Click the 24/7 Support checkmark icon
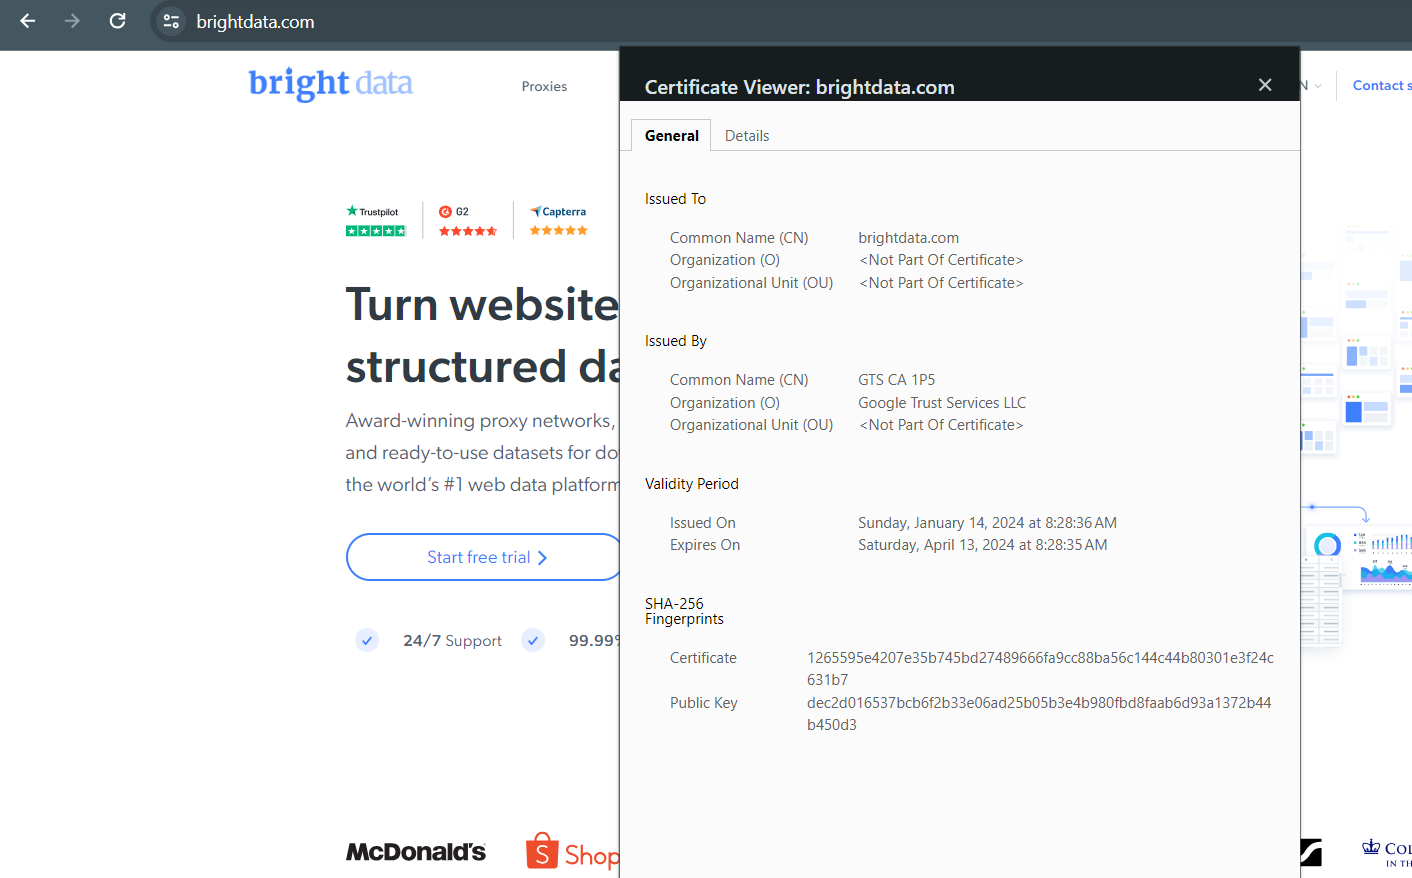1412x878 pixels. pos(367,640)
